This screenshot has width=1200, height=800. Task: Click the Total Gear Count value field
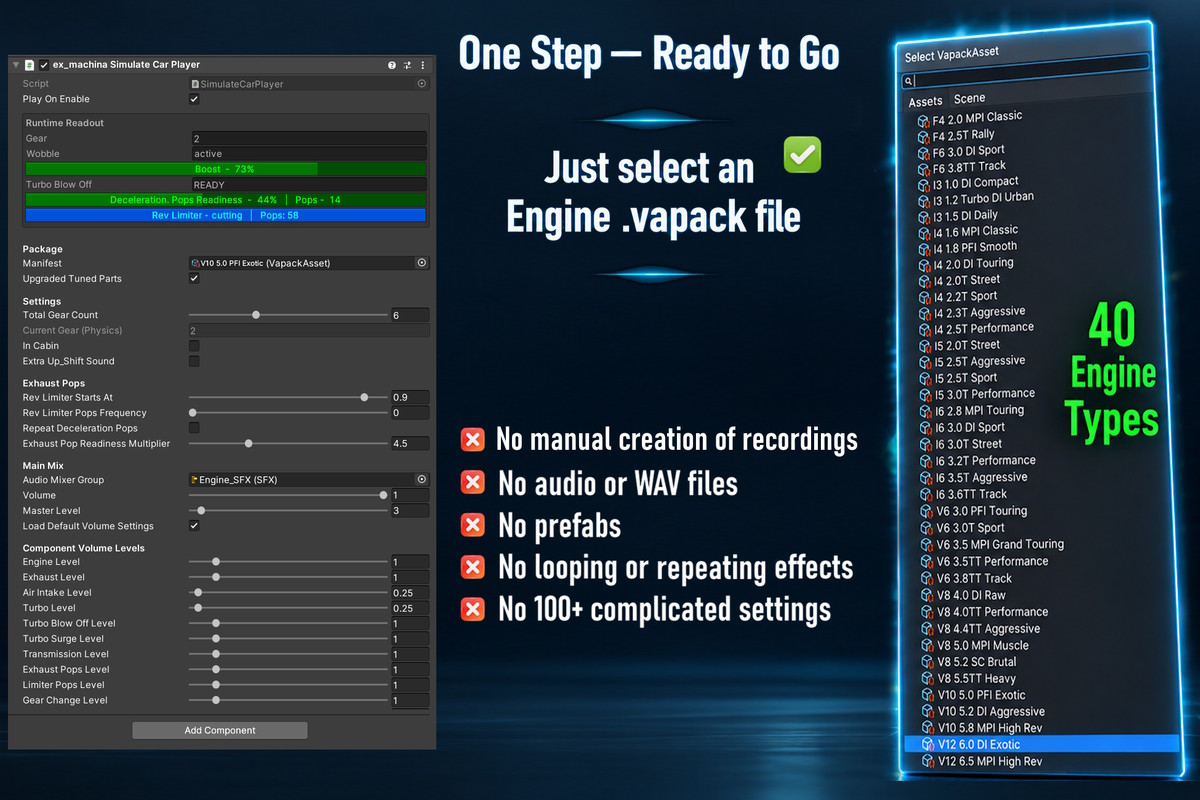click(410, 315)
